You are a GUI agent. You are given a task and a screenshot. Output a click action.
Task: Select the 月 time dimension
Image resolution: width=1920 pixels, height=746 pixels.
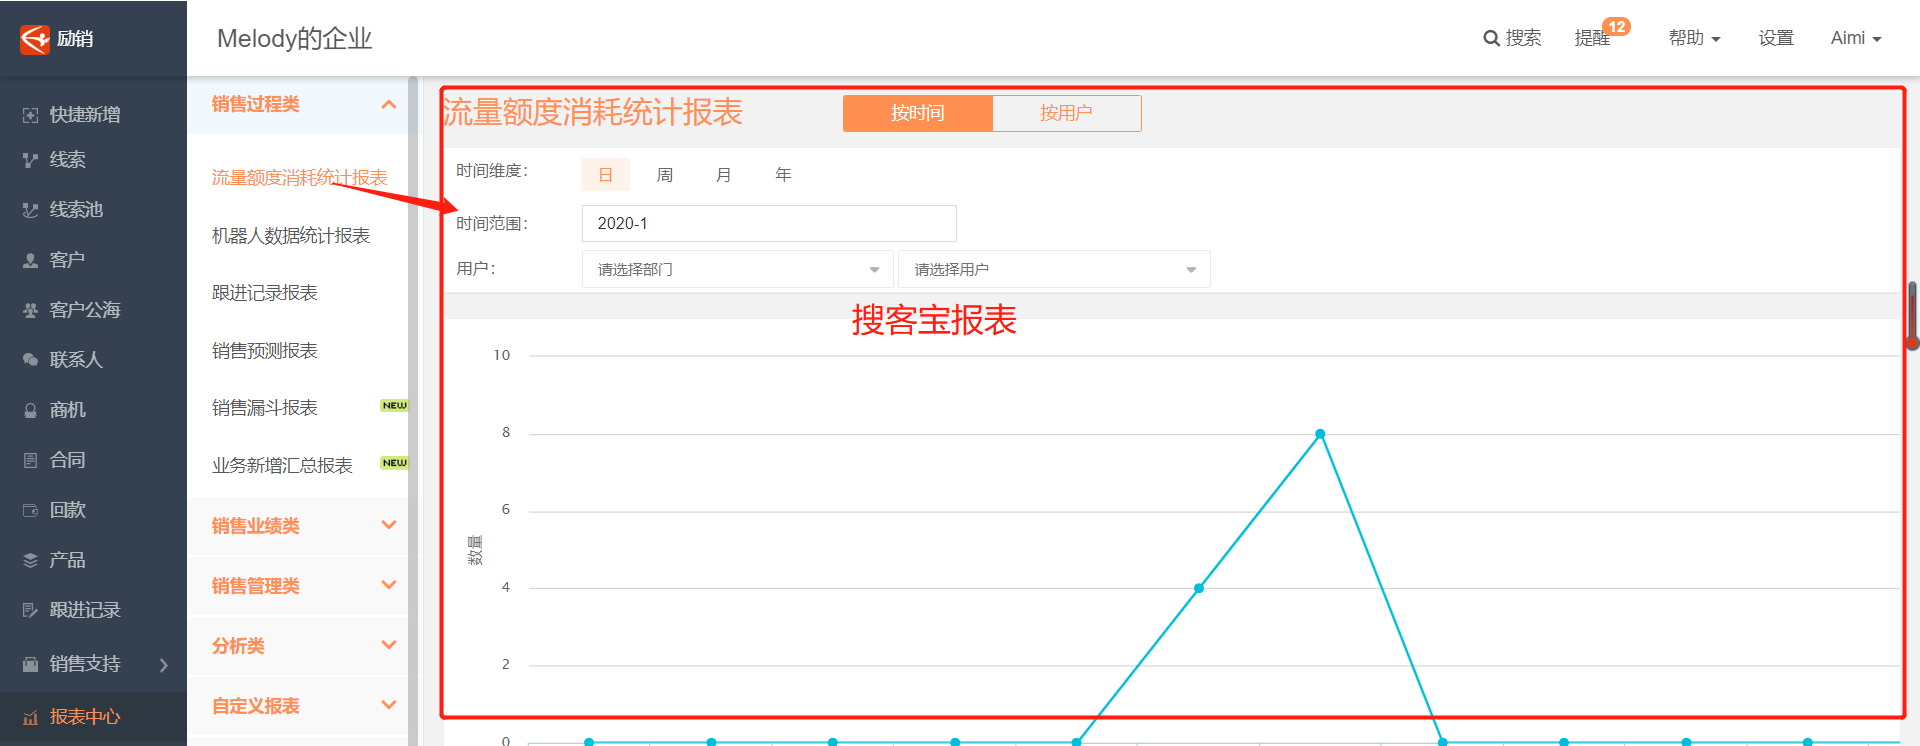pos(723,175)
